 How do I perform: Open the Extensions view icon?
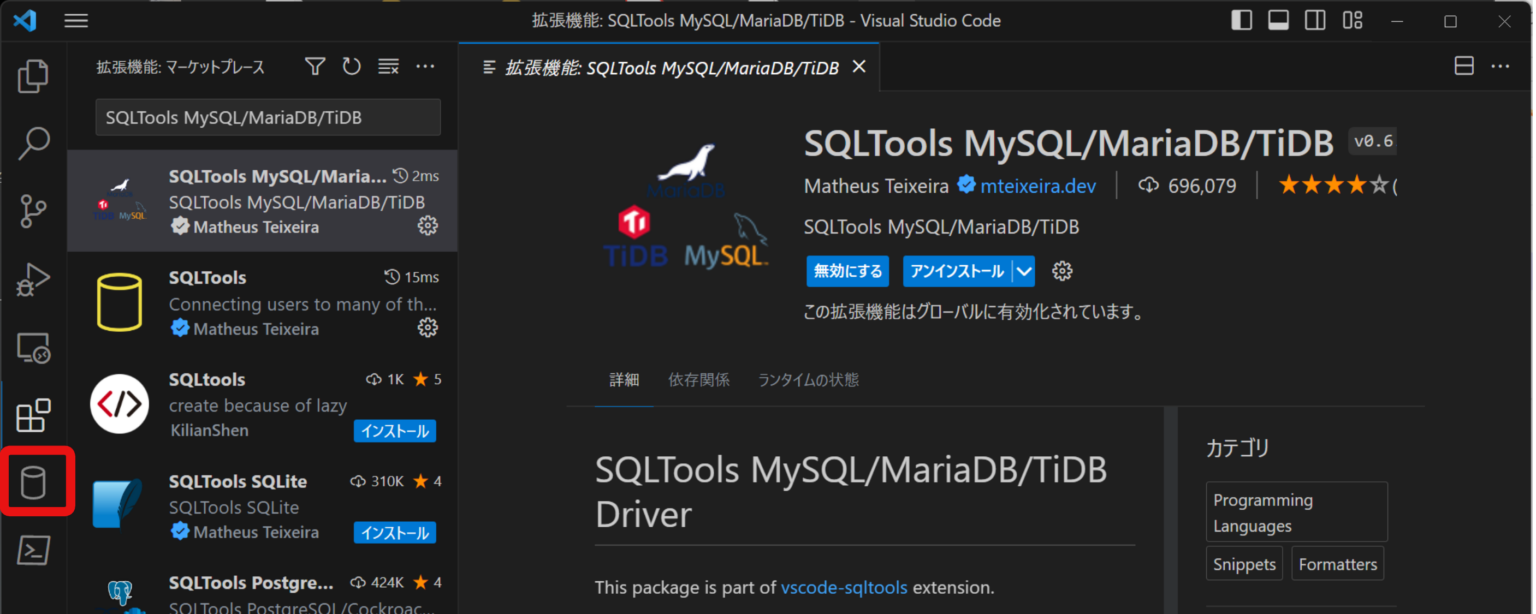pyautogui.click(x=33, y=414)
